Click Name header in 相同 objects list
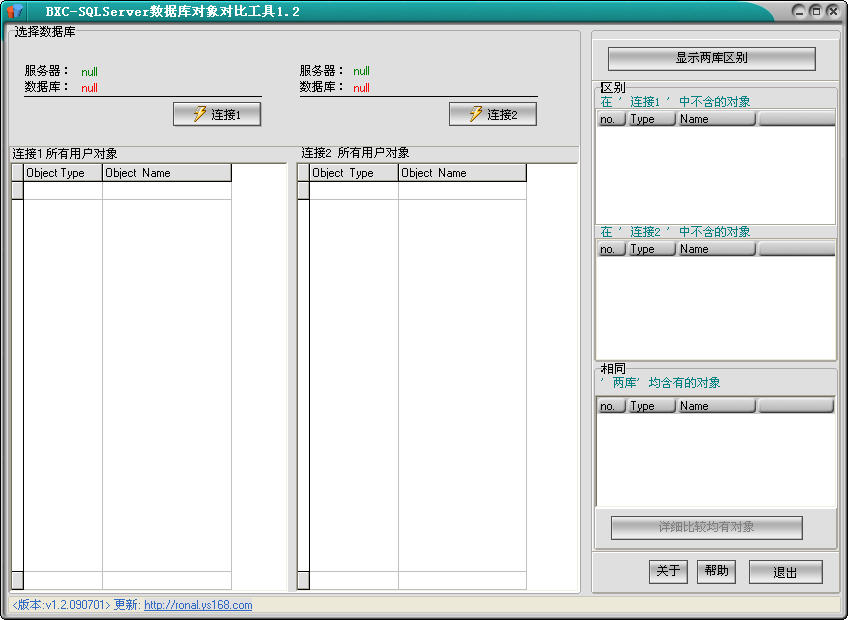The height and width of the screenshot is (620, 848). pyautogui.click(x=716, y=406)
